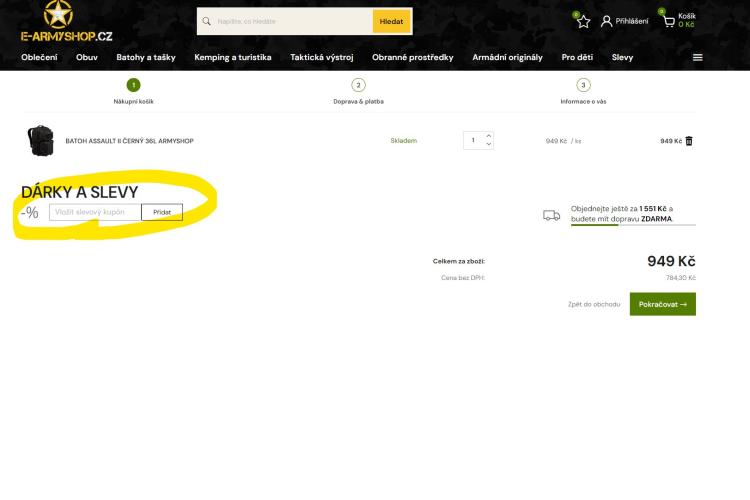Go to step 2 Doprava & platba
The image size is (750, 500).
click(358, 91)
